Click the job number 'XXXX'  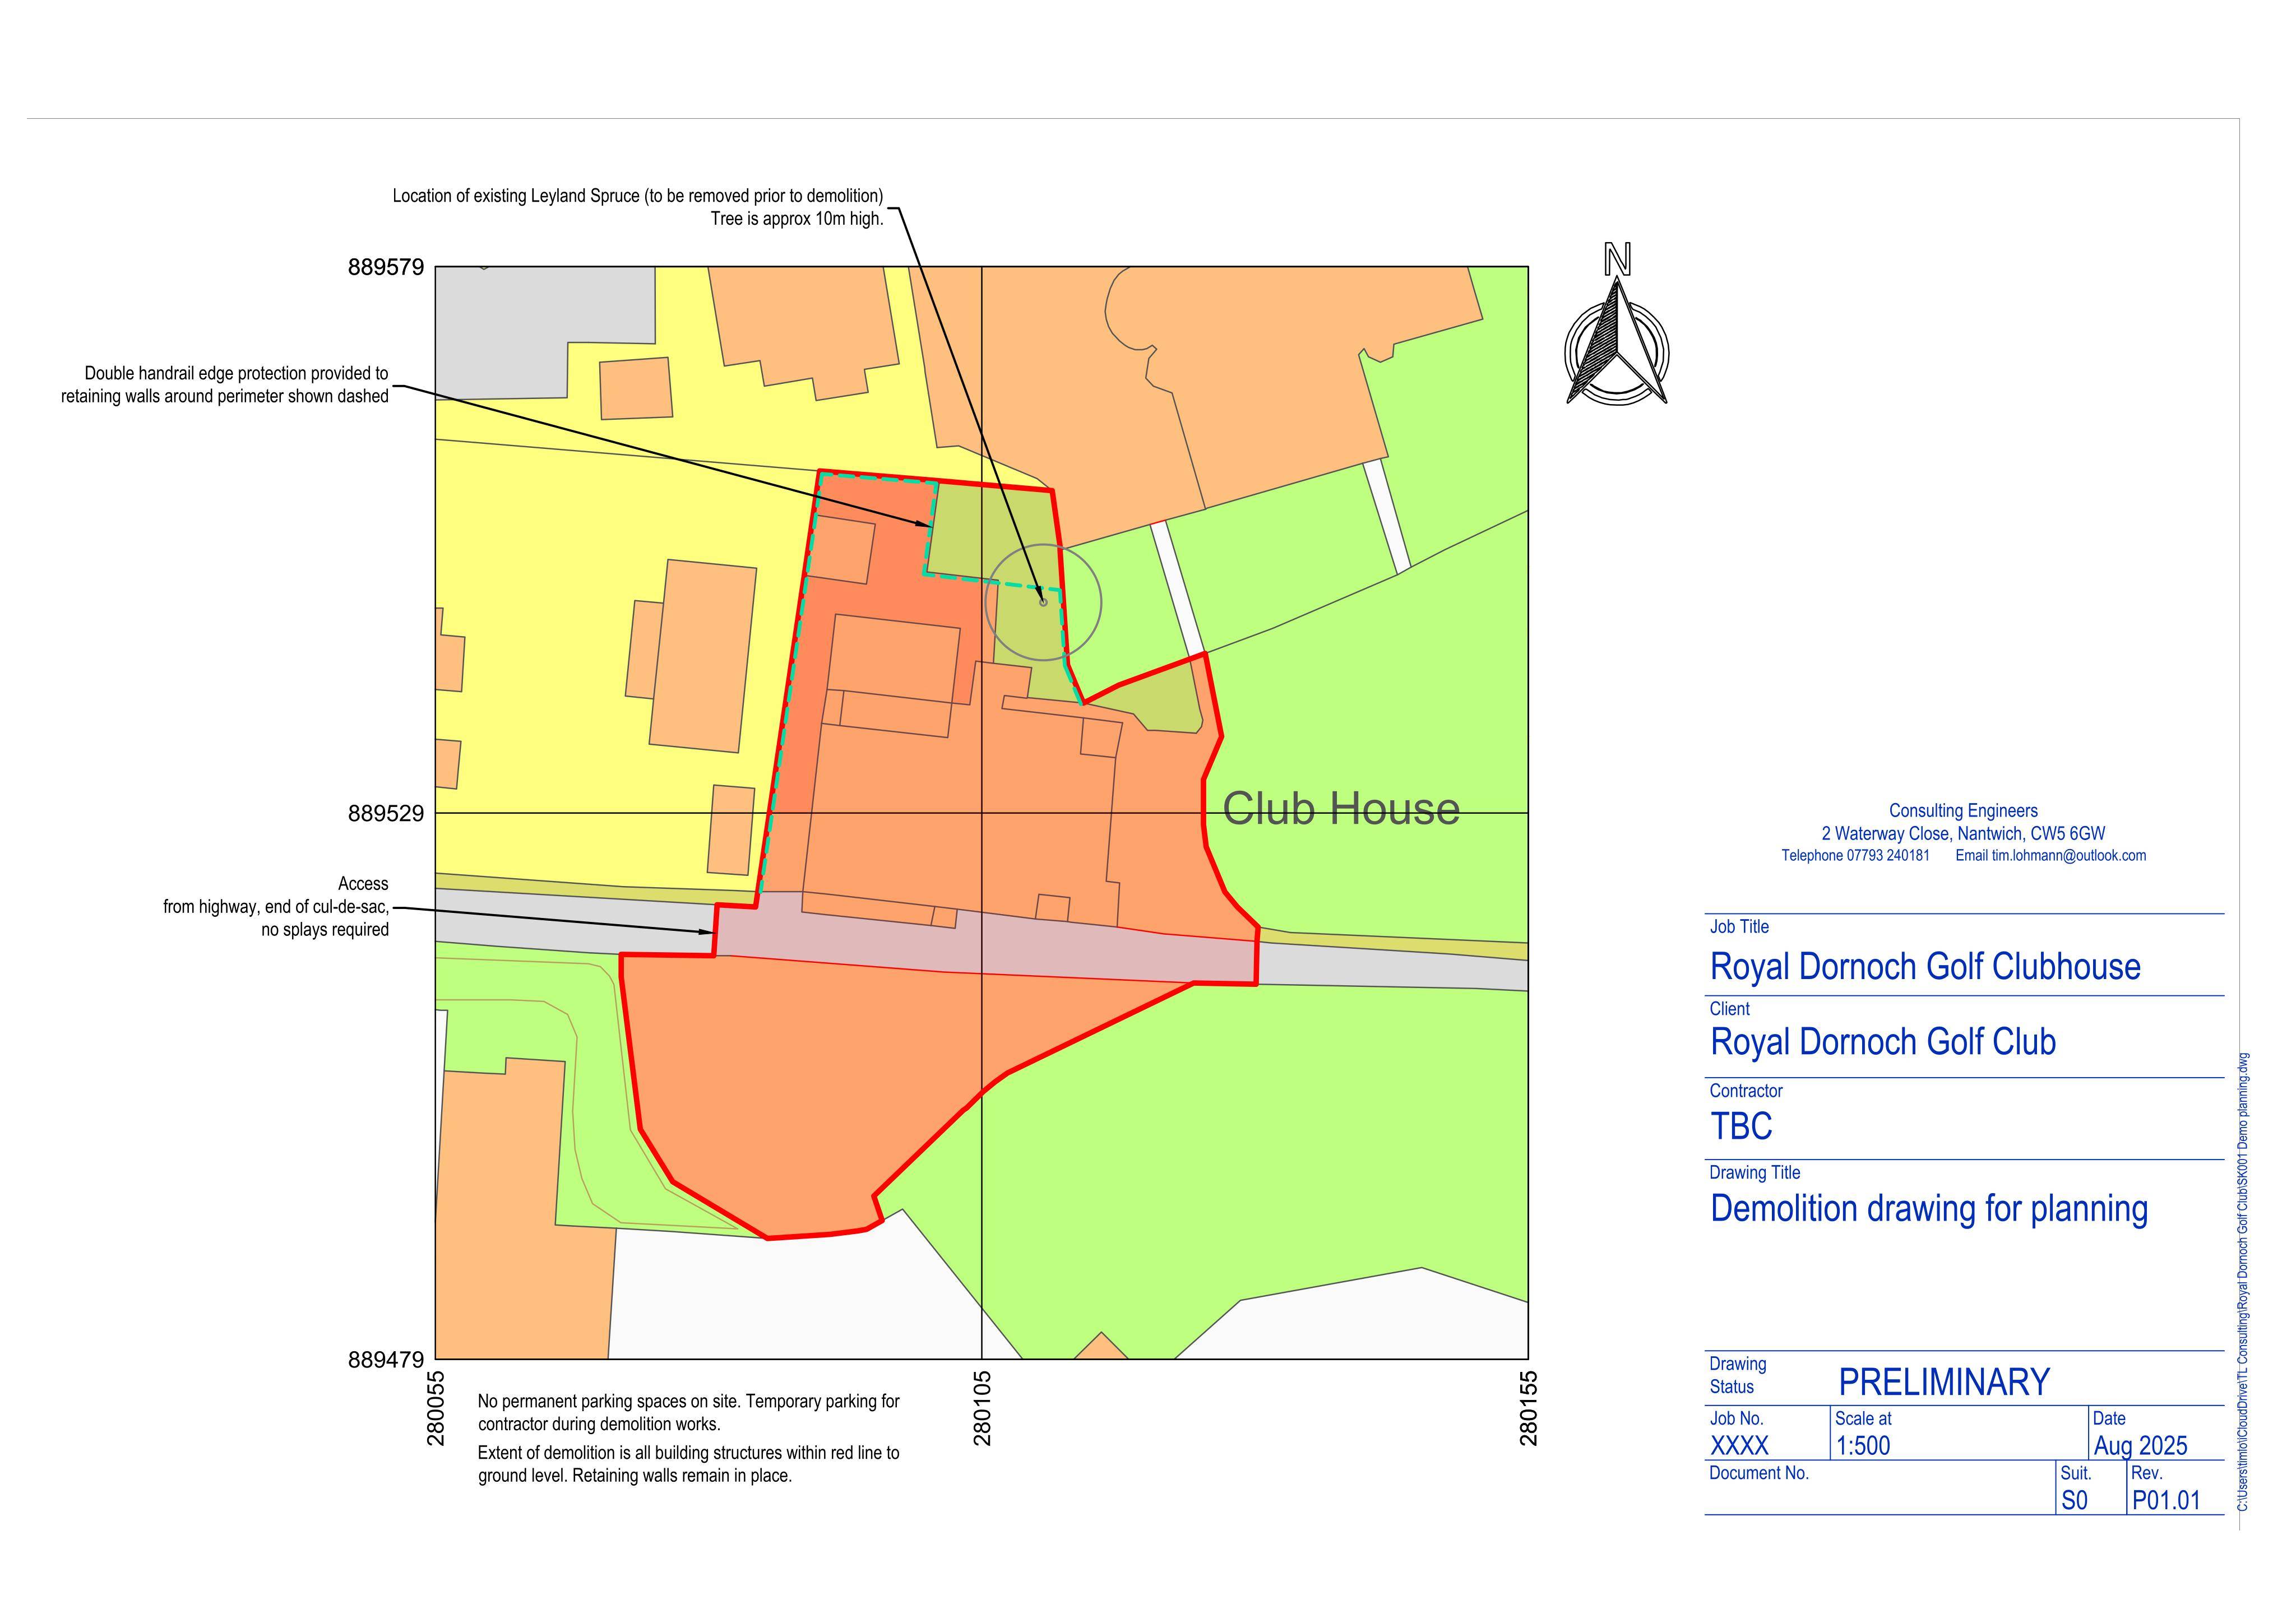pos(1739,1446)
